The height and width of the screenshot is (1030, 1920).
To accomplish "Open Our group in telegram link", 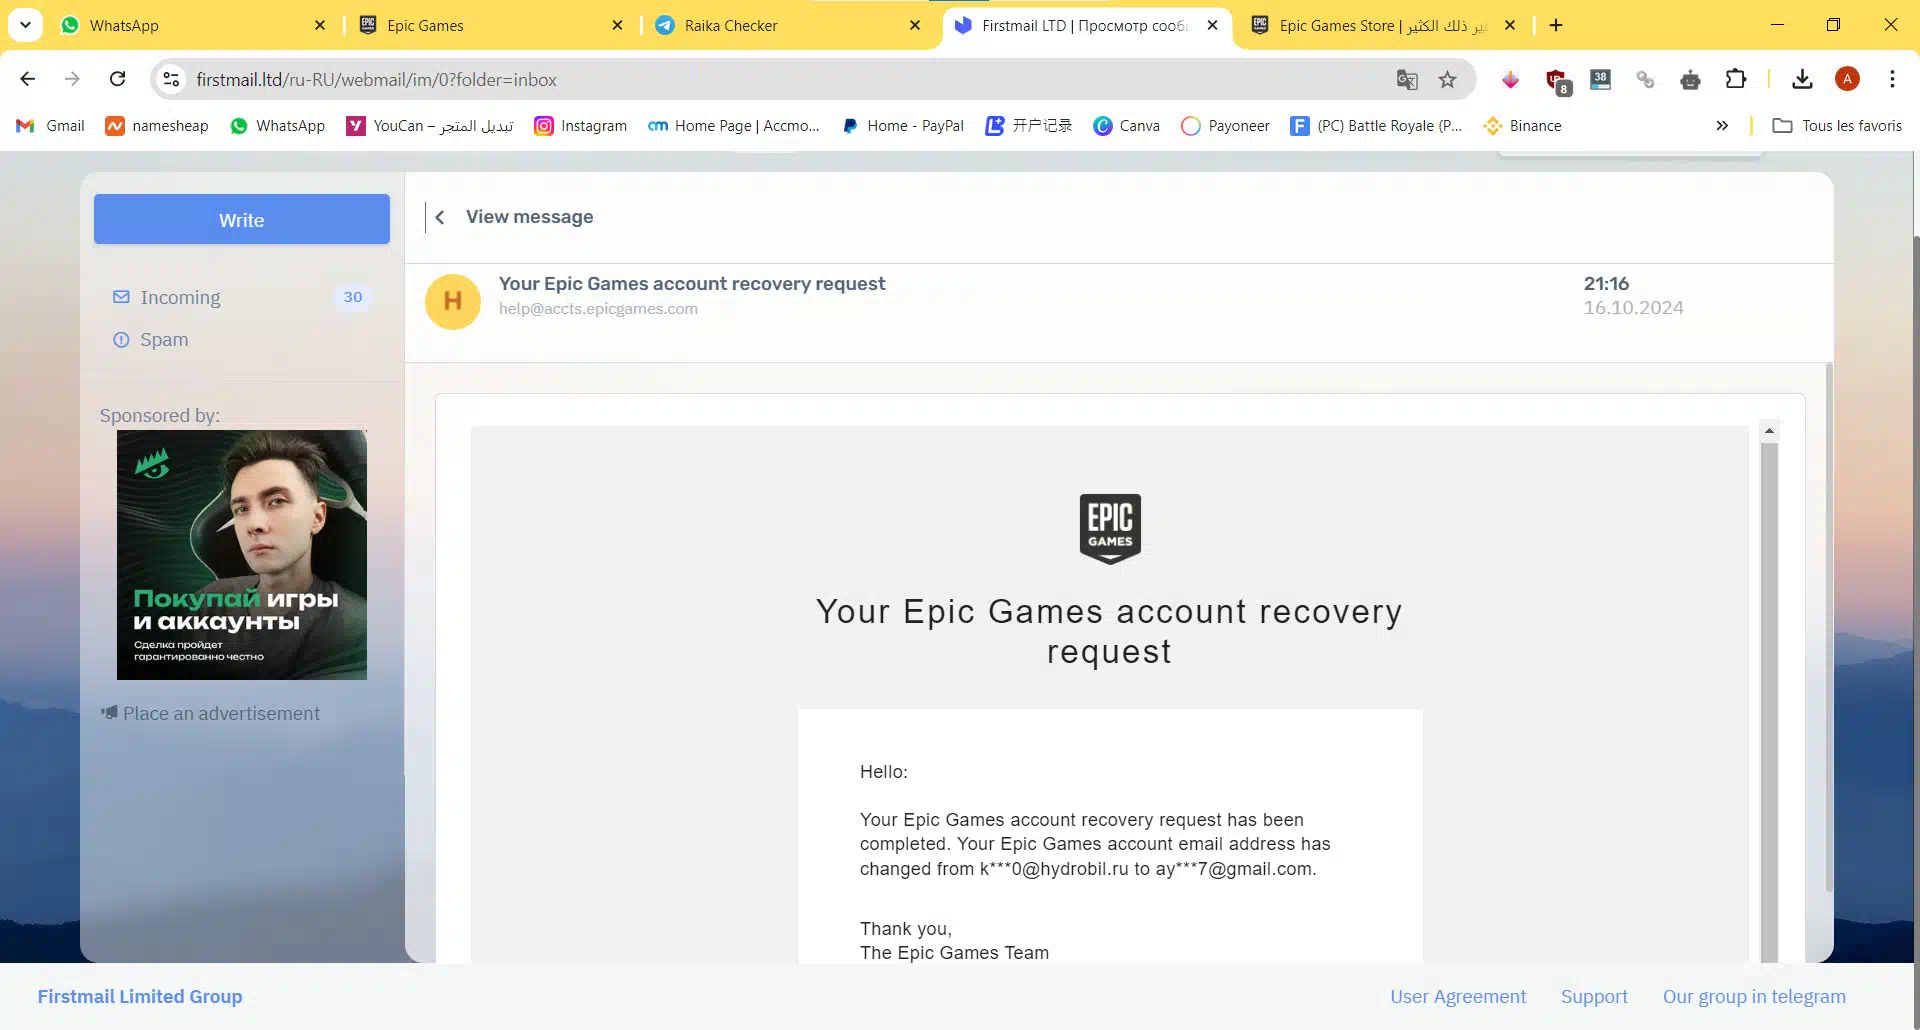I will (x=1754, y=996).
